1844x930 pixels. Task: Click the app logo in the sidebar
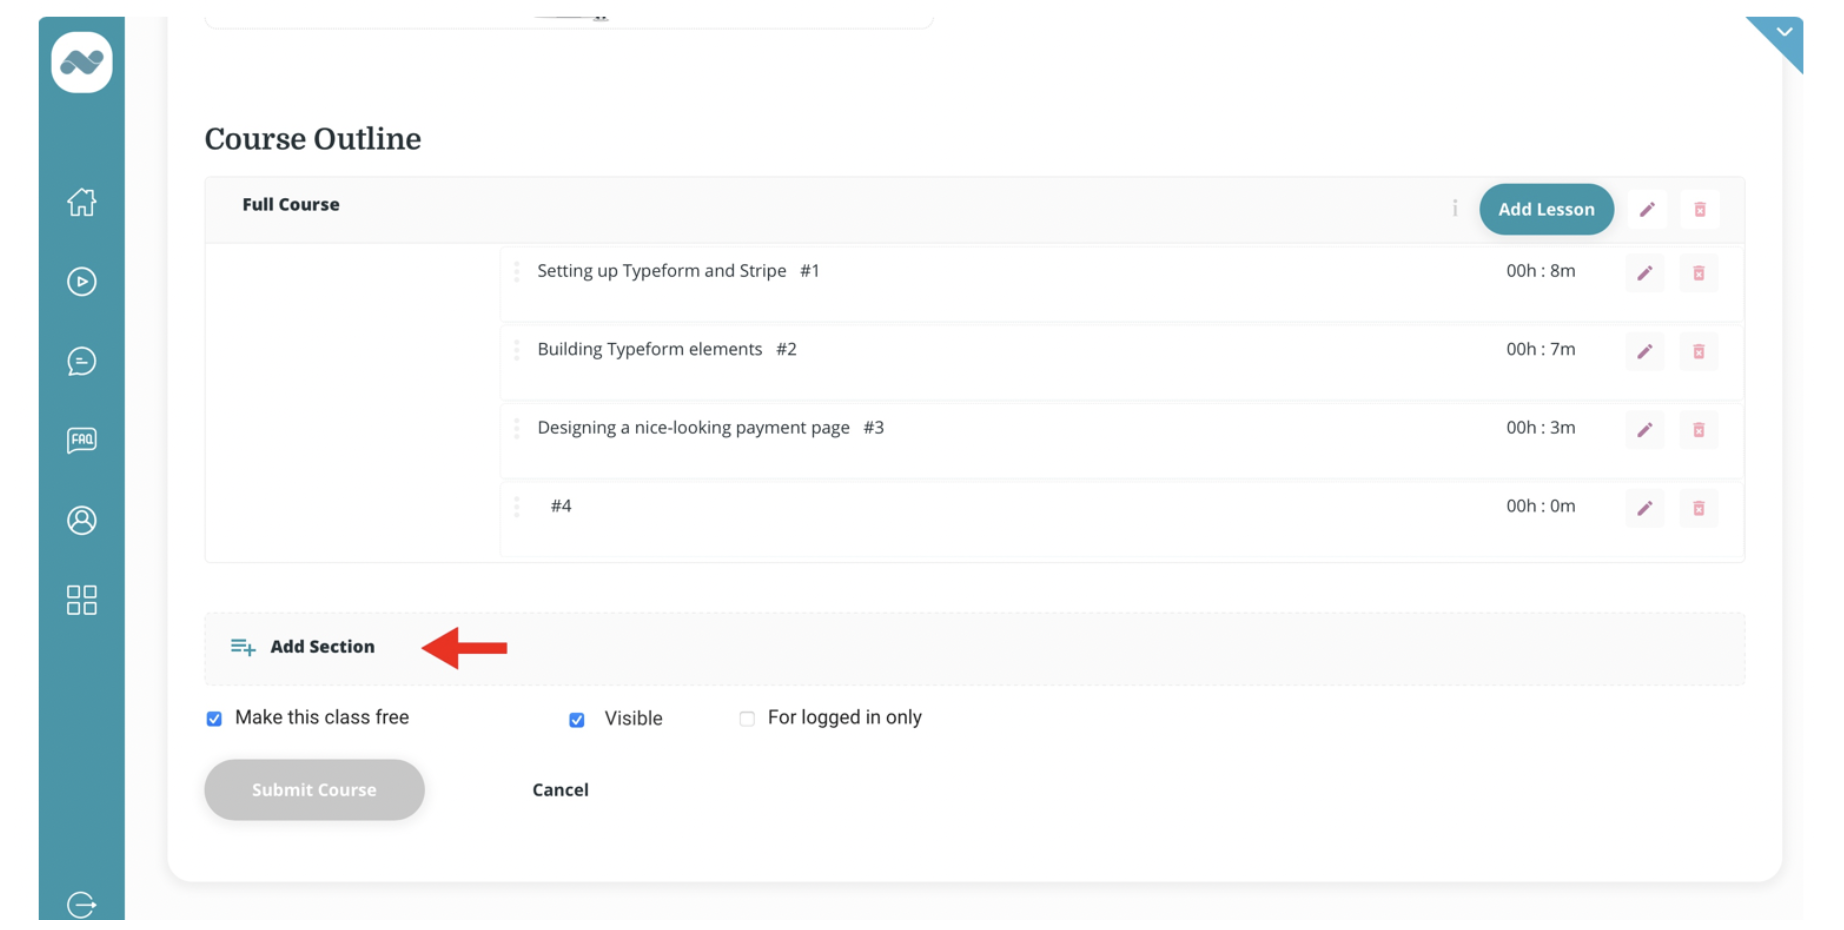click(x=82, y=63)
